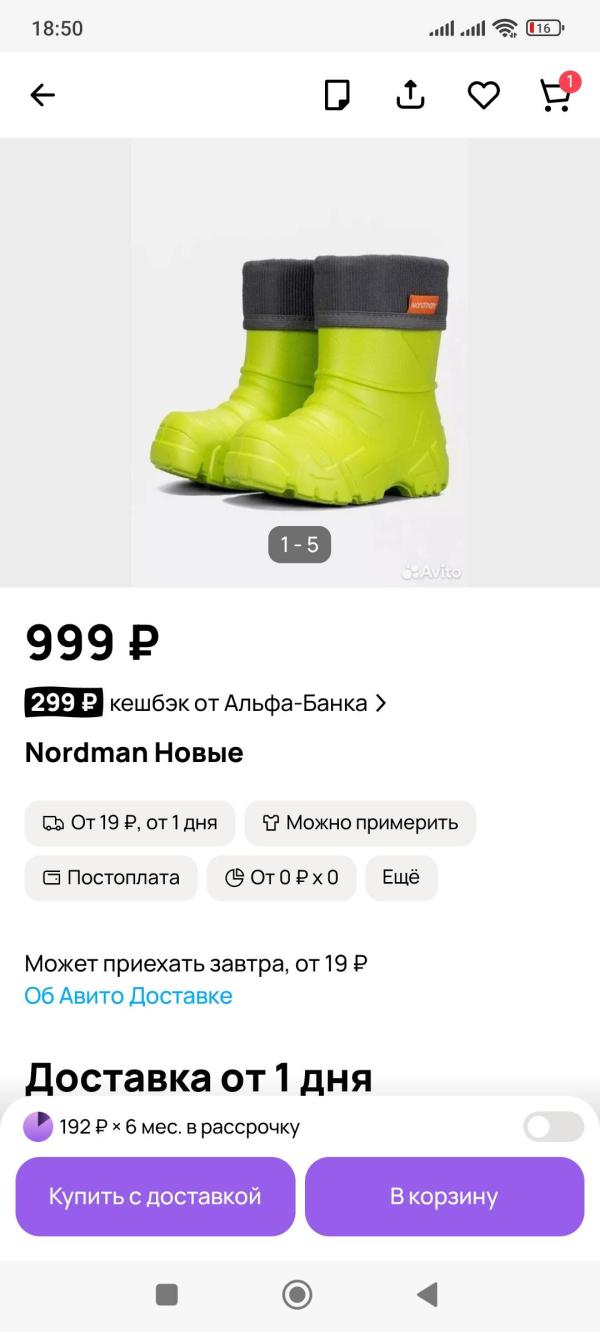This screenshot has height=1332, width=600.
Task: Tap the Android back triangle
Action: 427,1295
